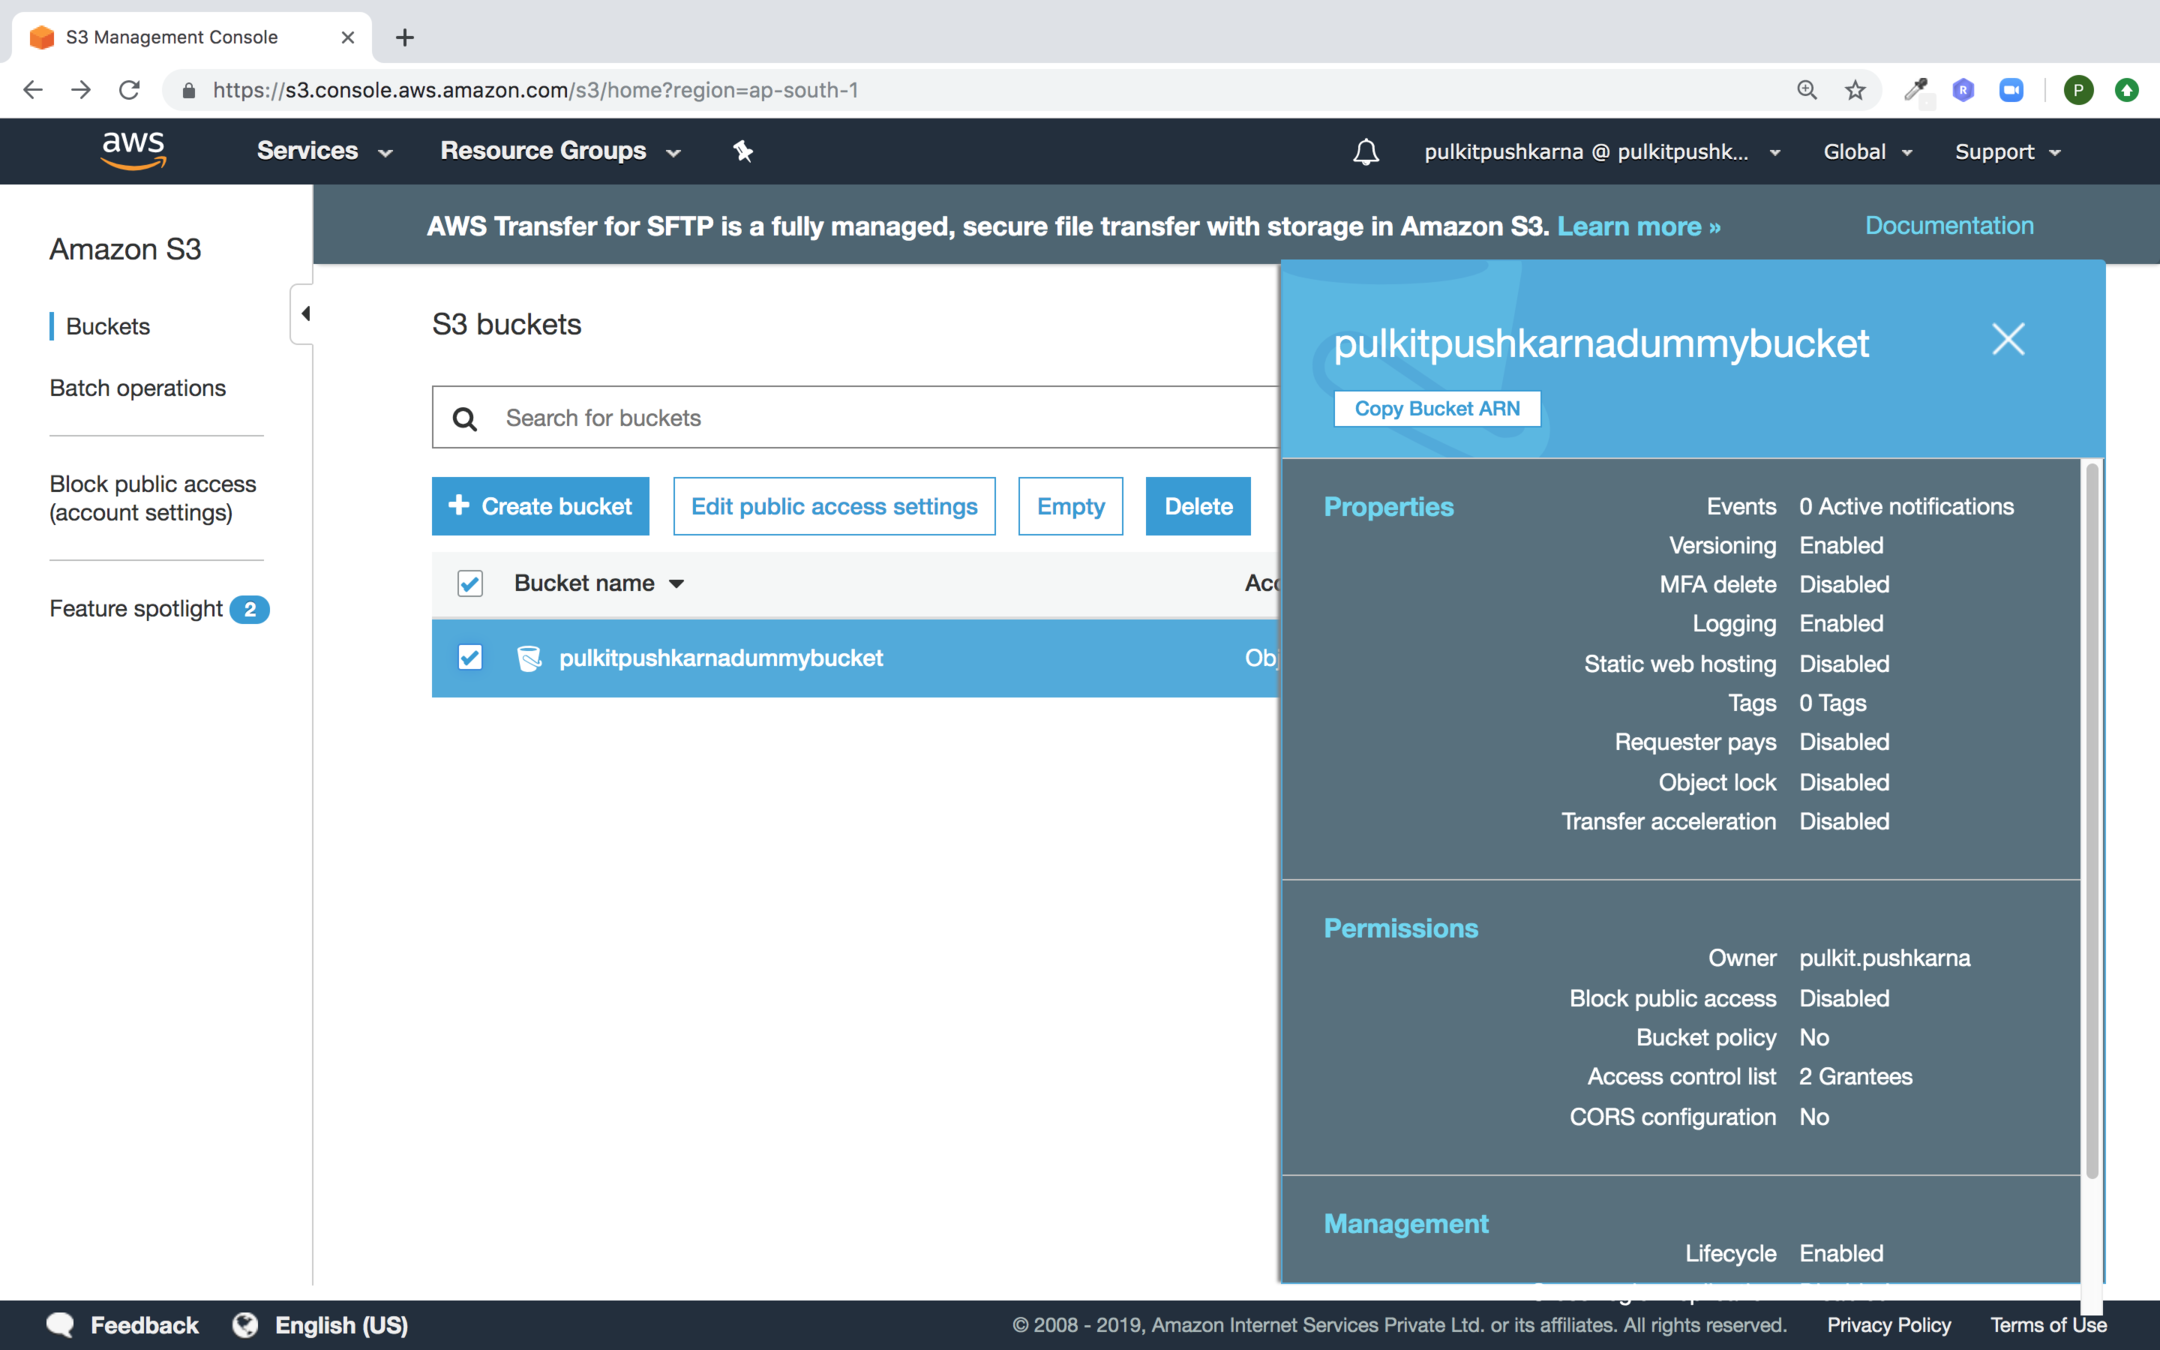The width and height of the screenshot is (2160, 1350).
Task: Click the browser forward arrow
Action: (81, 90)
